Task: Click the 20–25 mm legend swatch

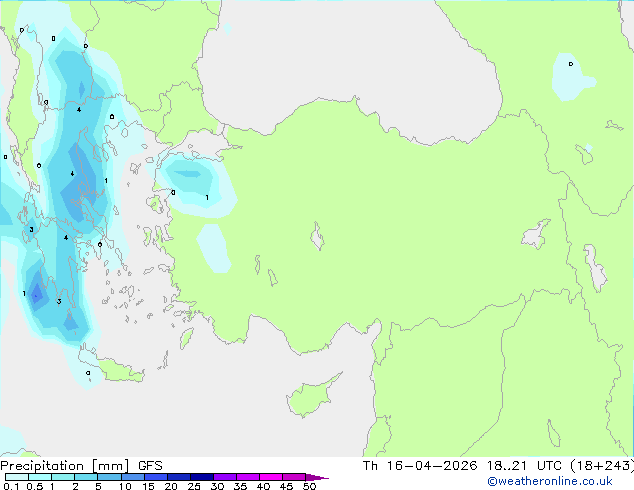Action: point(178,477)
